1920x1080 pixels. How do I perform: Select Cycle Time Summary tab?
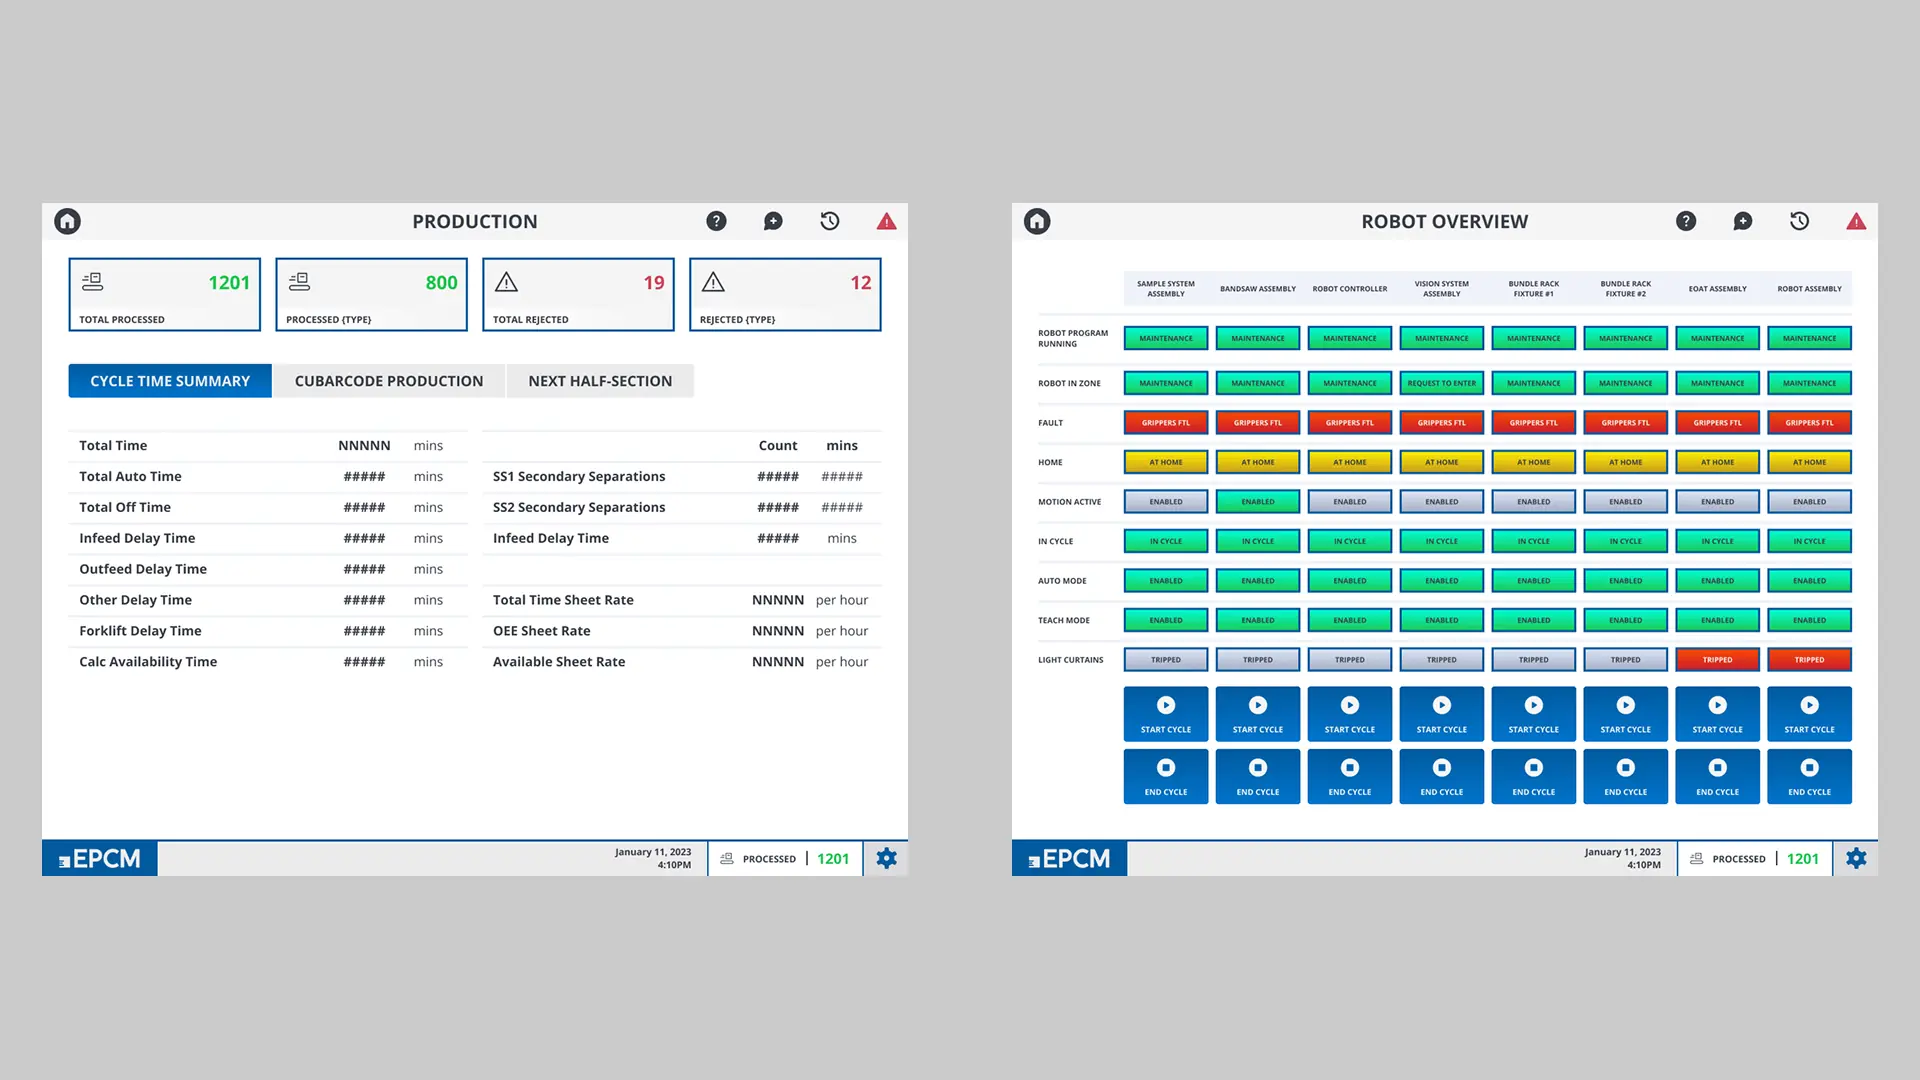(x=170, y=381)
